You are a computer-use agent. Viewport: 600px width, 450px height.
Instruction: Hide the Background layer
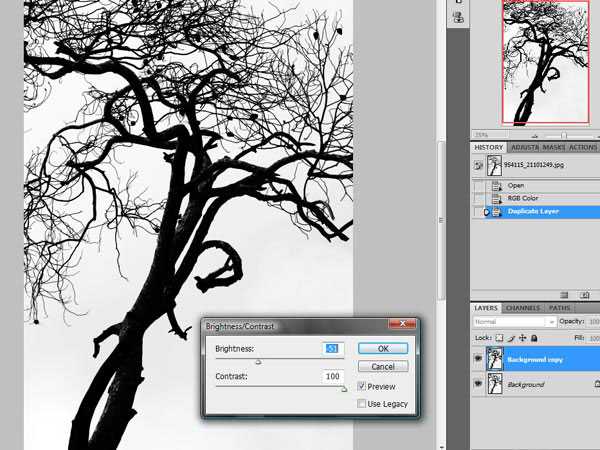pos(478,383)
